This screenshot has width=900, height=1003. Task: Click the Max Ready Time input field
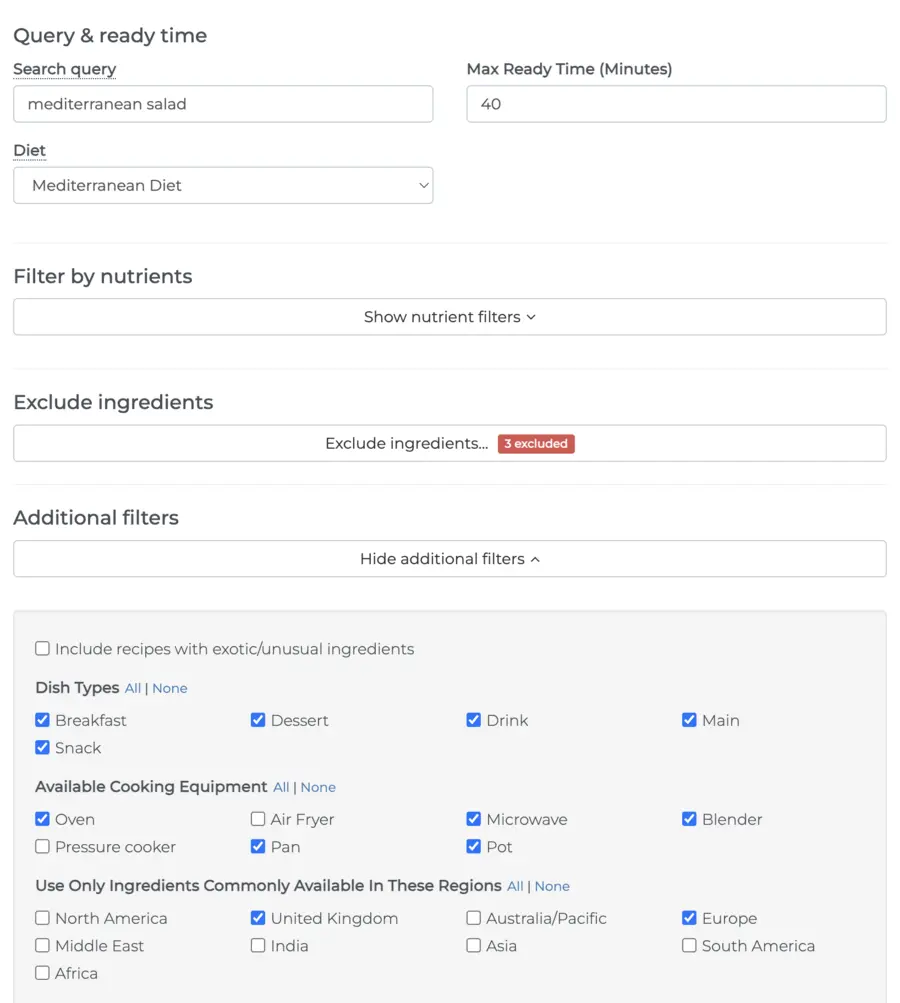pos(675,103)
